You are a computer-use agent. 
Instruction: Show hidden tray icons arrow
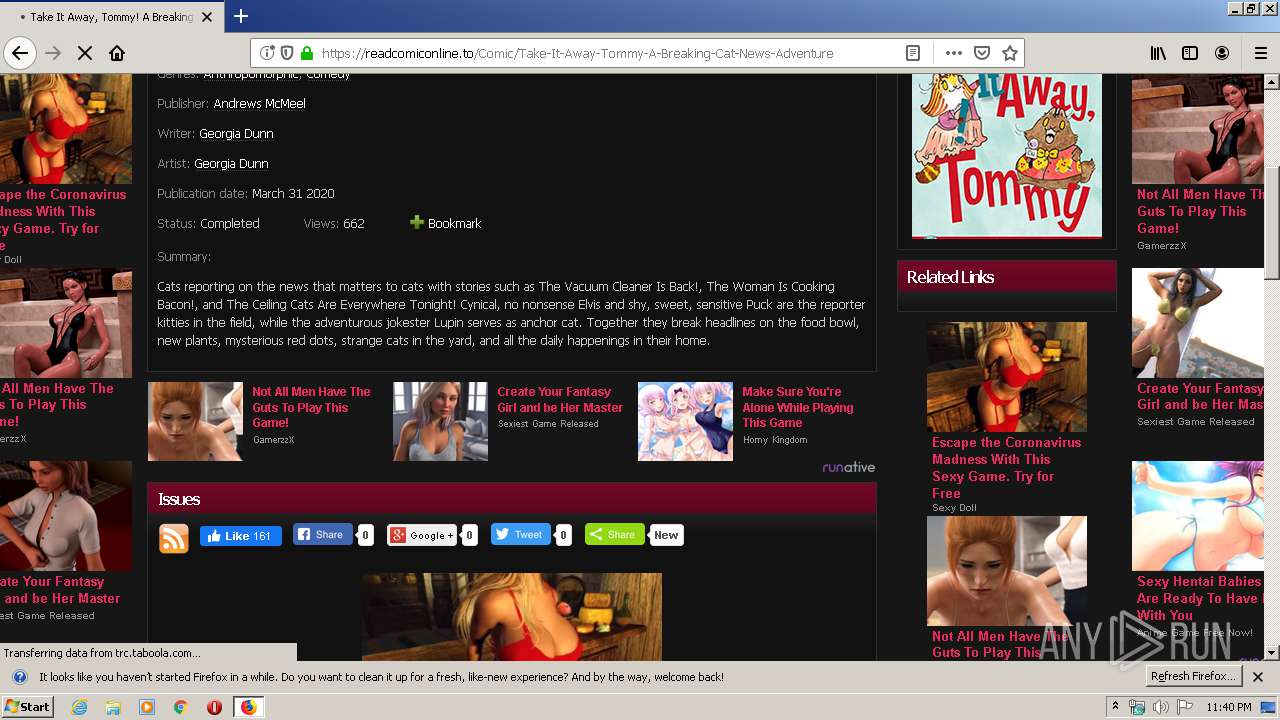click(1116, 707)
